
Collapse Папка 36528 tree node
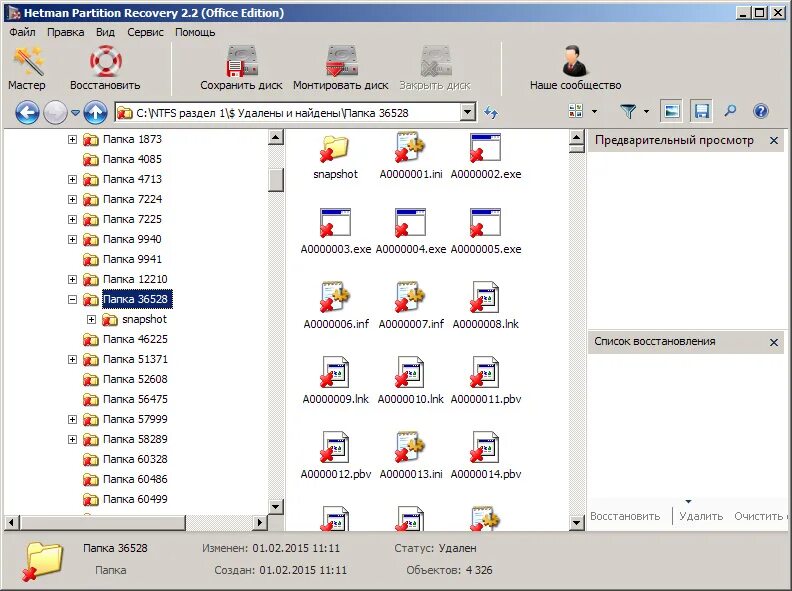(x=72, y=300)
